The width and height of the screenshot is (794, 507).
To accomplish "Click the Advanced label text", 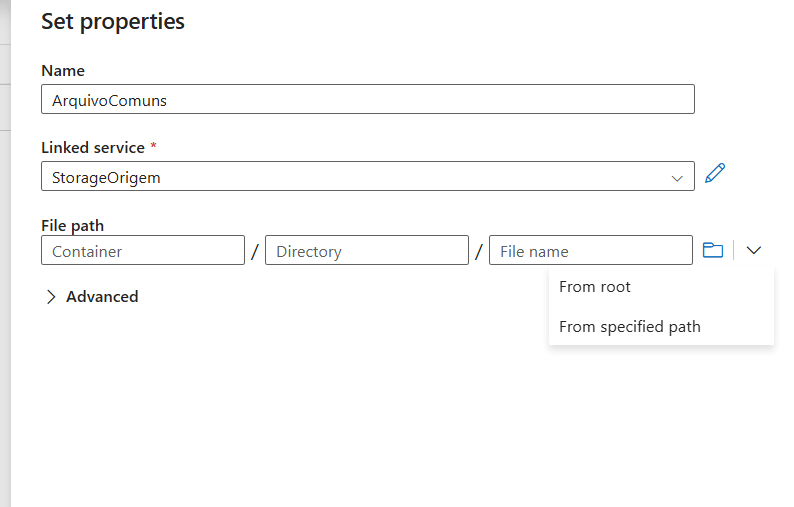I will tap(102, 297).
